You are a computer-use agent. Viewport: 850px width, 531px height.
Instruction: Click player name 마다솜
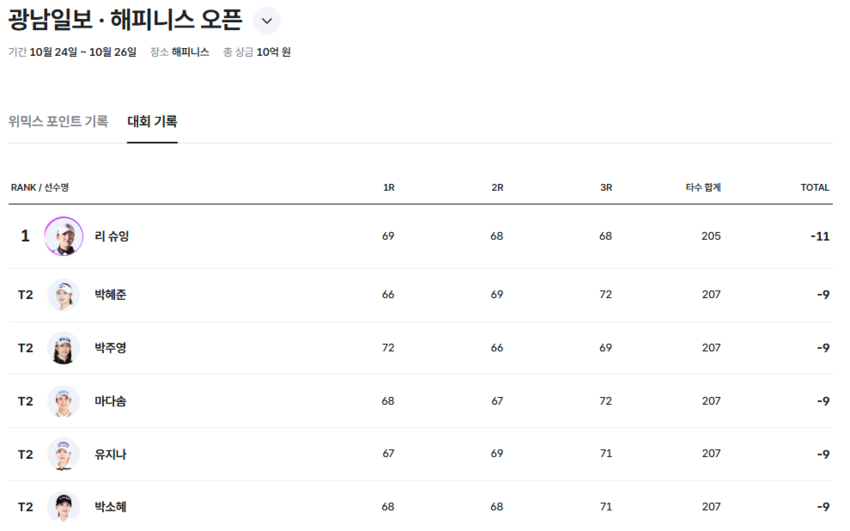110,401
